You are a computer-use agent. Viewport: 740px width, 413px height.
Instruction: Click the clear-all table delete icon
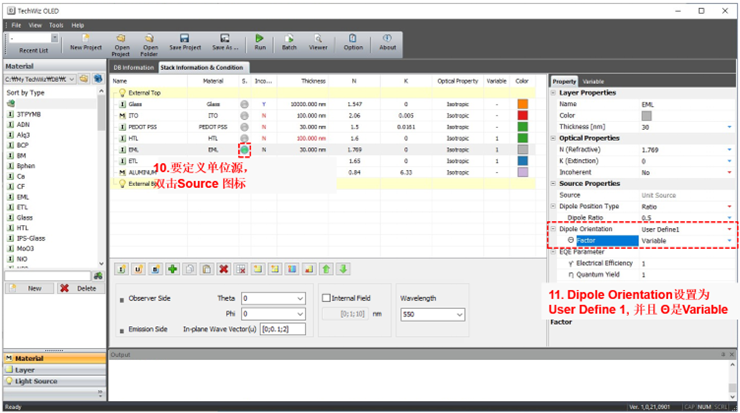[x=241, y=269]
